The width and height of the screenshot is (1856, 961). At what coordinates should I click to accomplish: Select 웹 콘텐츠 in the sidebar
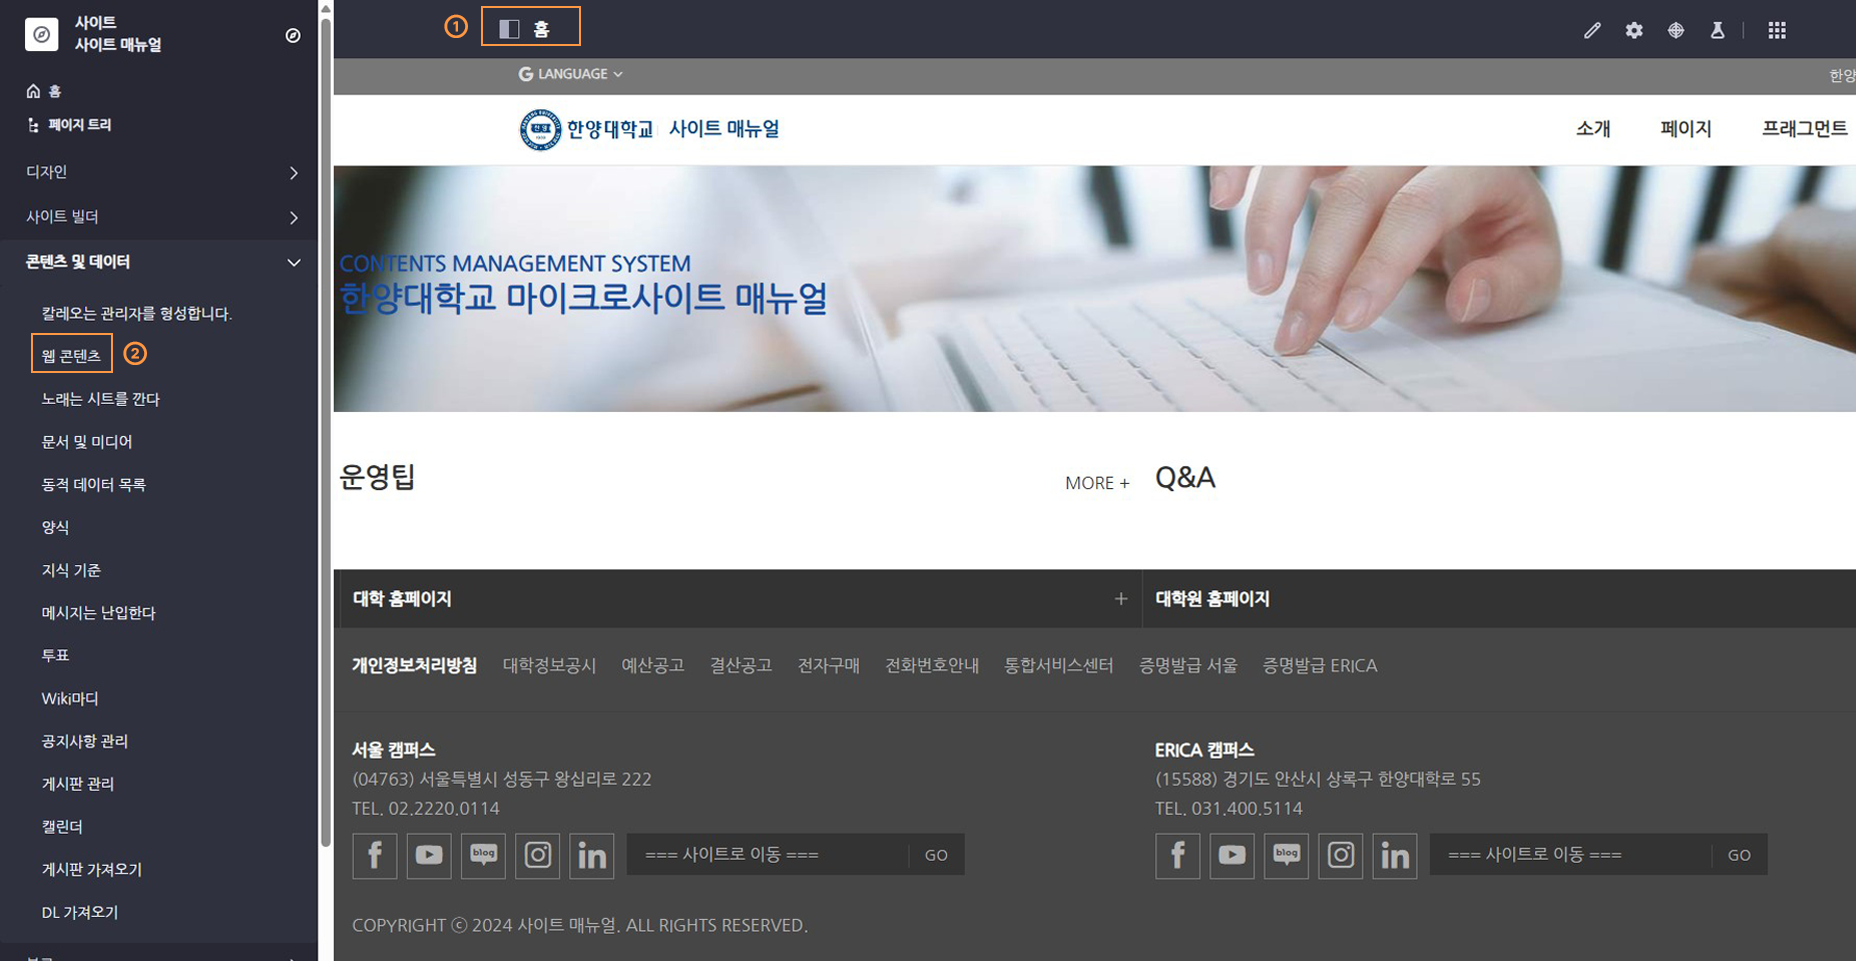tap(71, 355)
